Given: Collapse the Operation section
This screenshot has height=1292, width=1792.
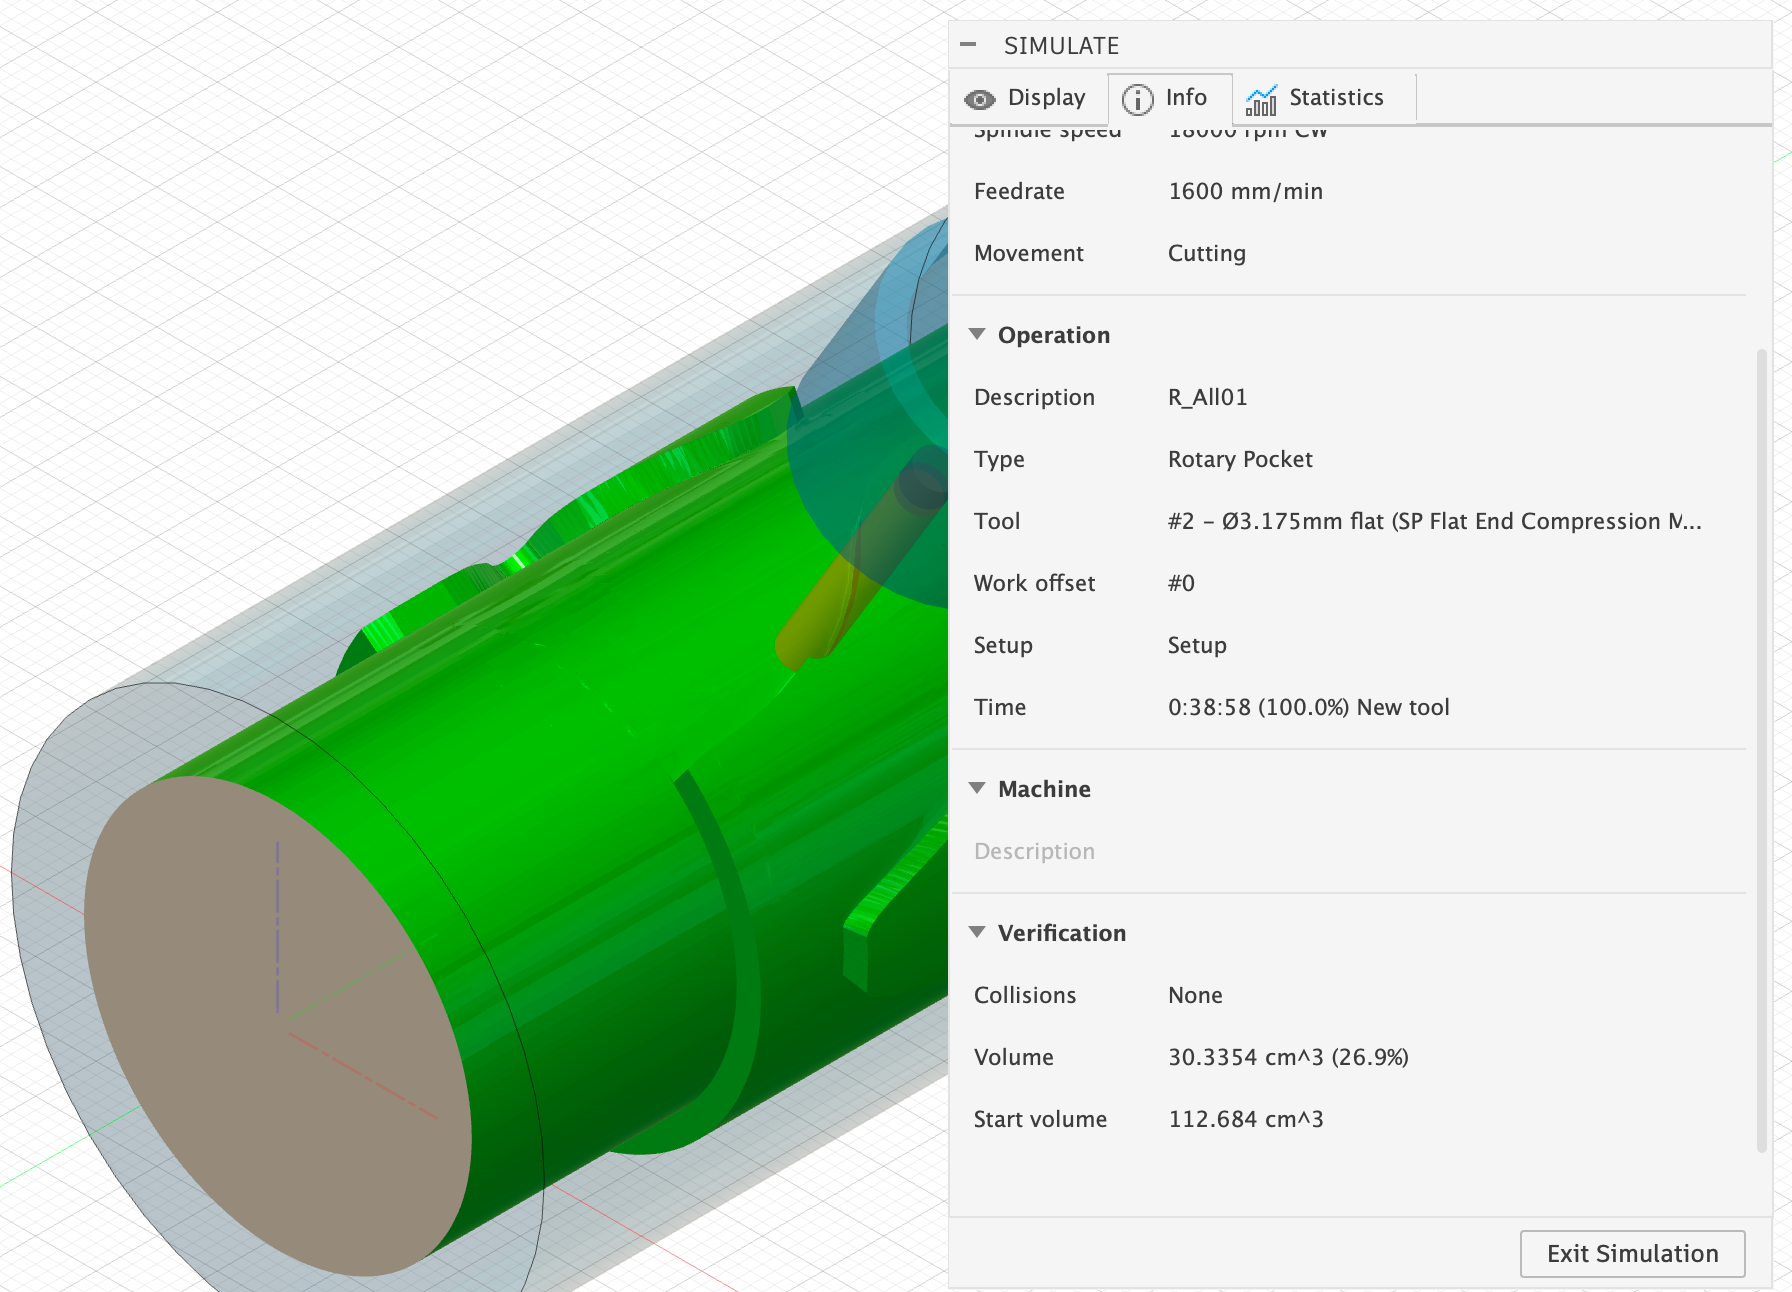Looking at the screenshot, I should tap(978, 334).
